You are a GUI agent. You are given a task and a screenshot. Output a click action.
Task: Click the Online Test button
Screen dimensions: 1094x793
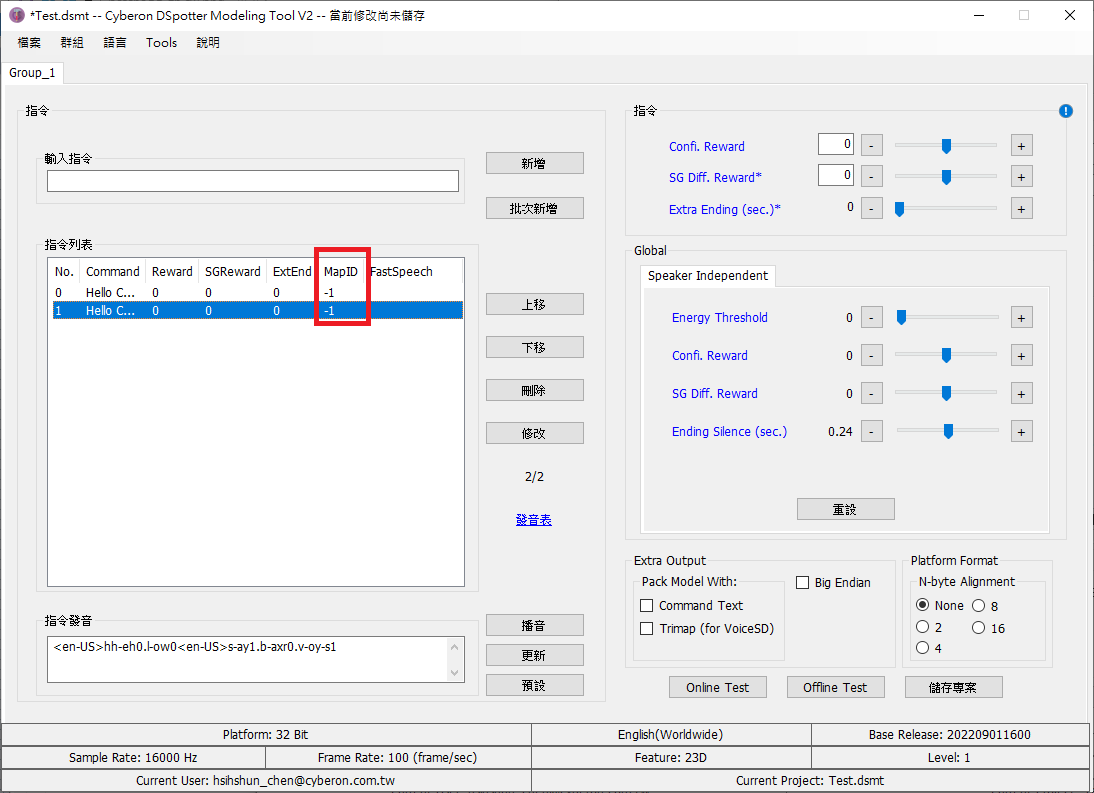[717, 687]
